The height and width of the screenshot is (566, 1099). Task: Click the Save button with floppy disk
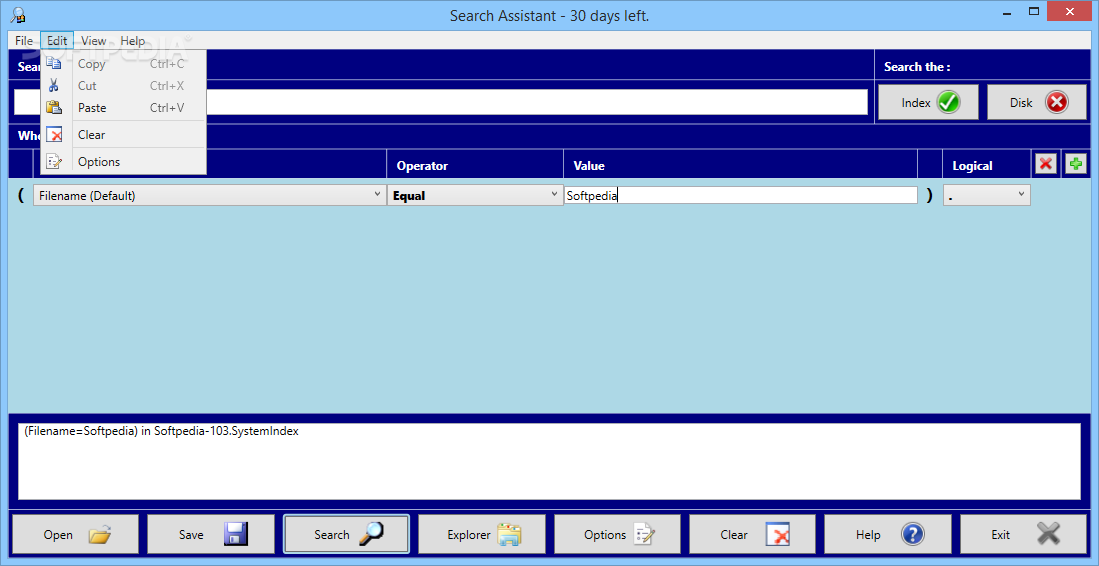[211, 534]
